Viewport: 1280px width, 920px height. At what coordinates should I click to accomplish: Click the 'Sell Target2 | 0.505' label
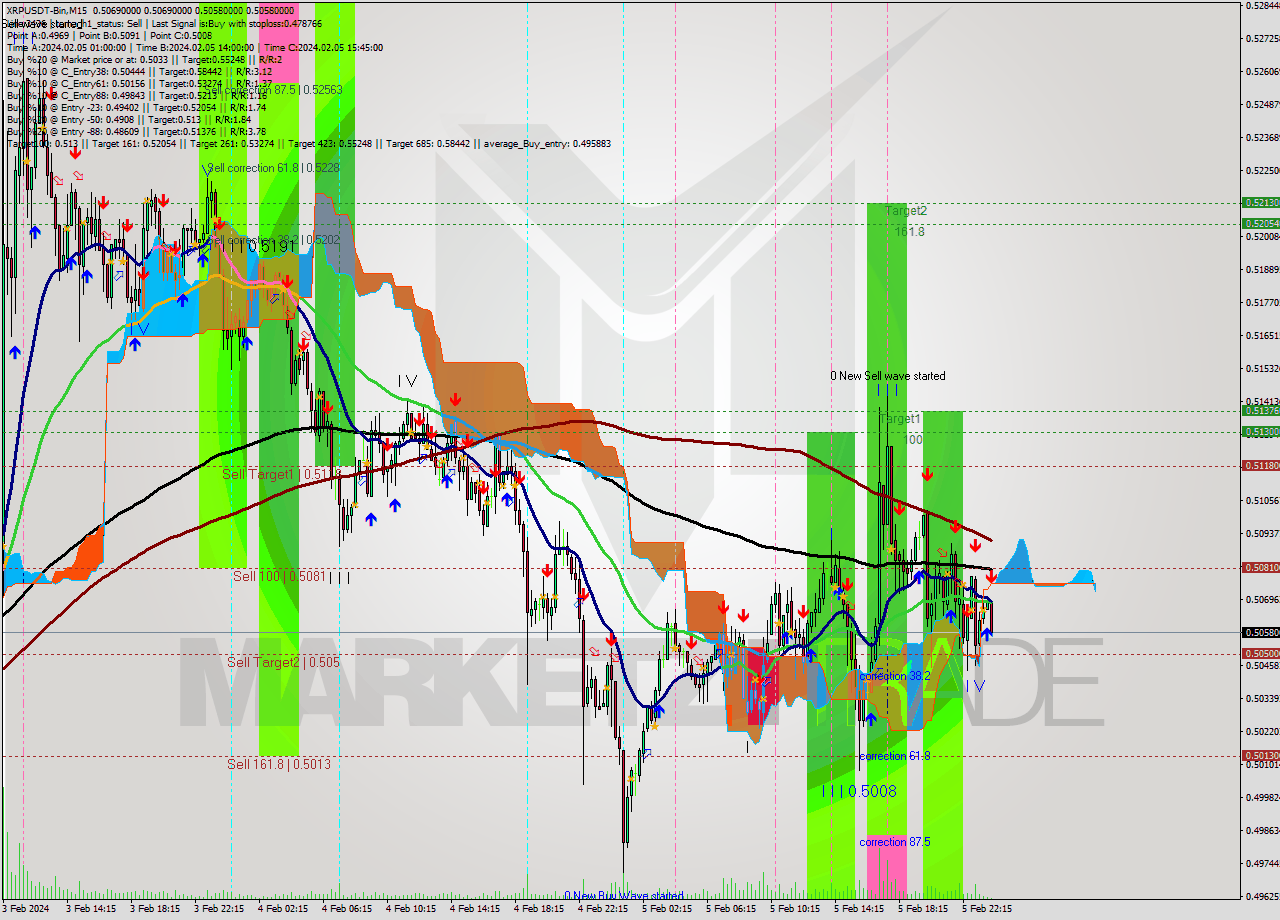coord(283,662)
